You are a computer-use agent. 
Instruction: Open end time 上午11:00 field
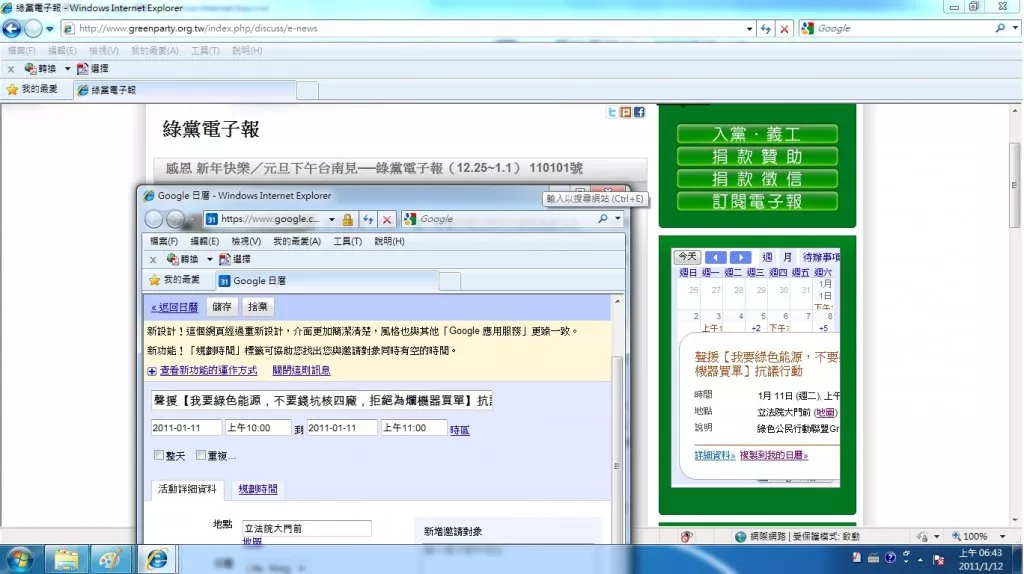coord(413,428)
